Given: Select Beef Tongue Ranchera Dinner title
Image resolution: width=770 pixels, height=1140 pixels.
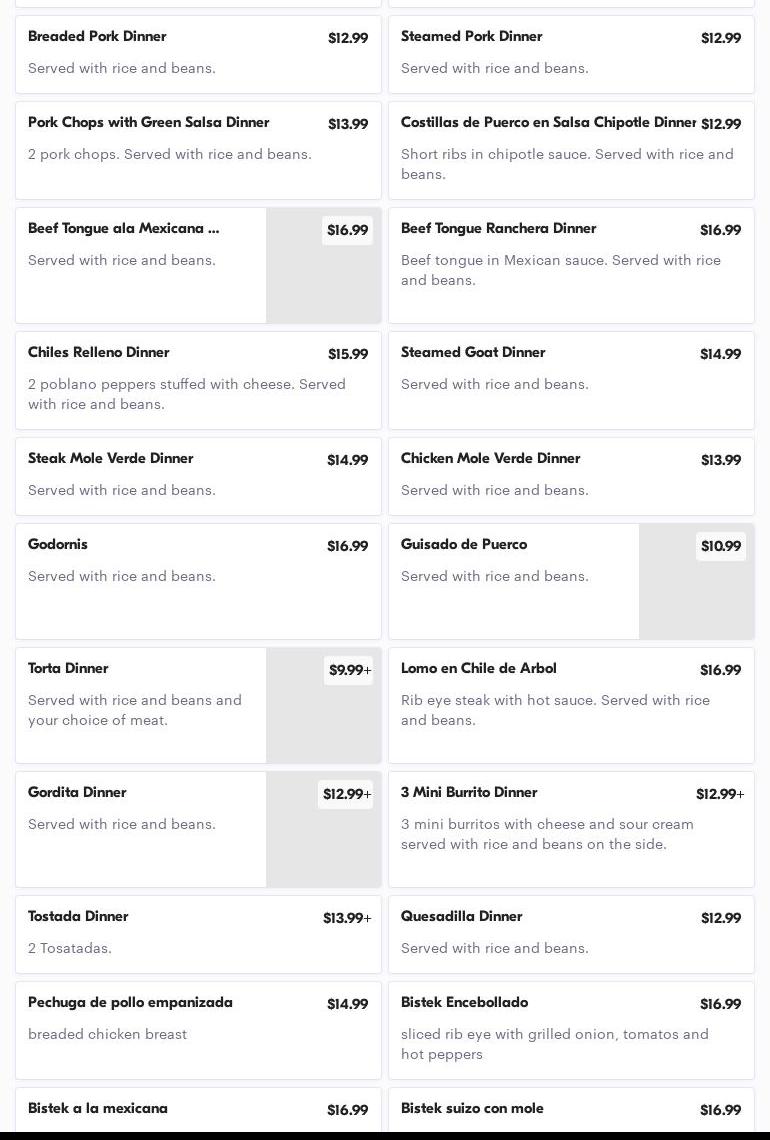Looking at the screenshot, I should click(498, 229).
